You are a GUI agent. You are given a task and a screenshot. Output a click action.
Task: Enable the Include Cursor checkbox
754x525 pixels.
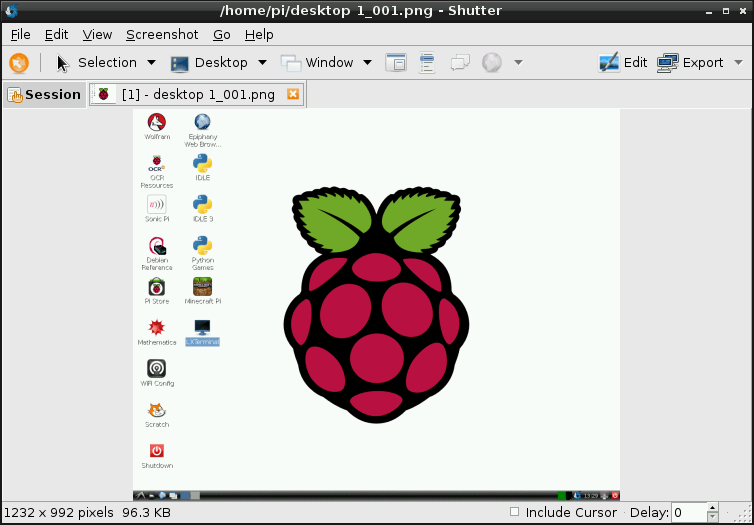coord(515,512)
